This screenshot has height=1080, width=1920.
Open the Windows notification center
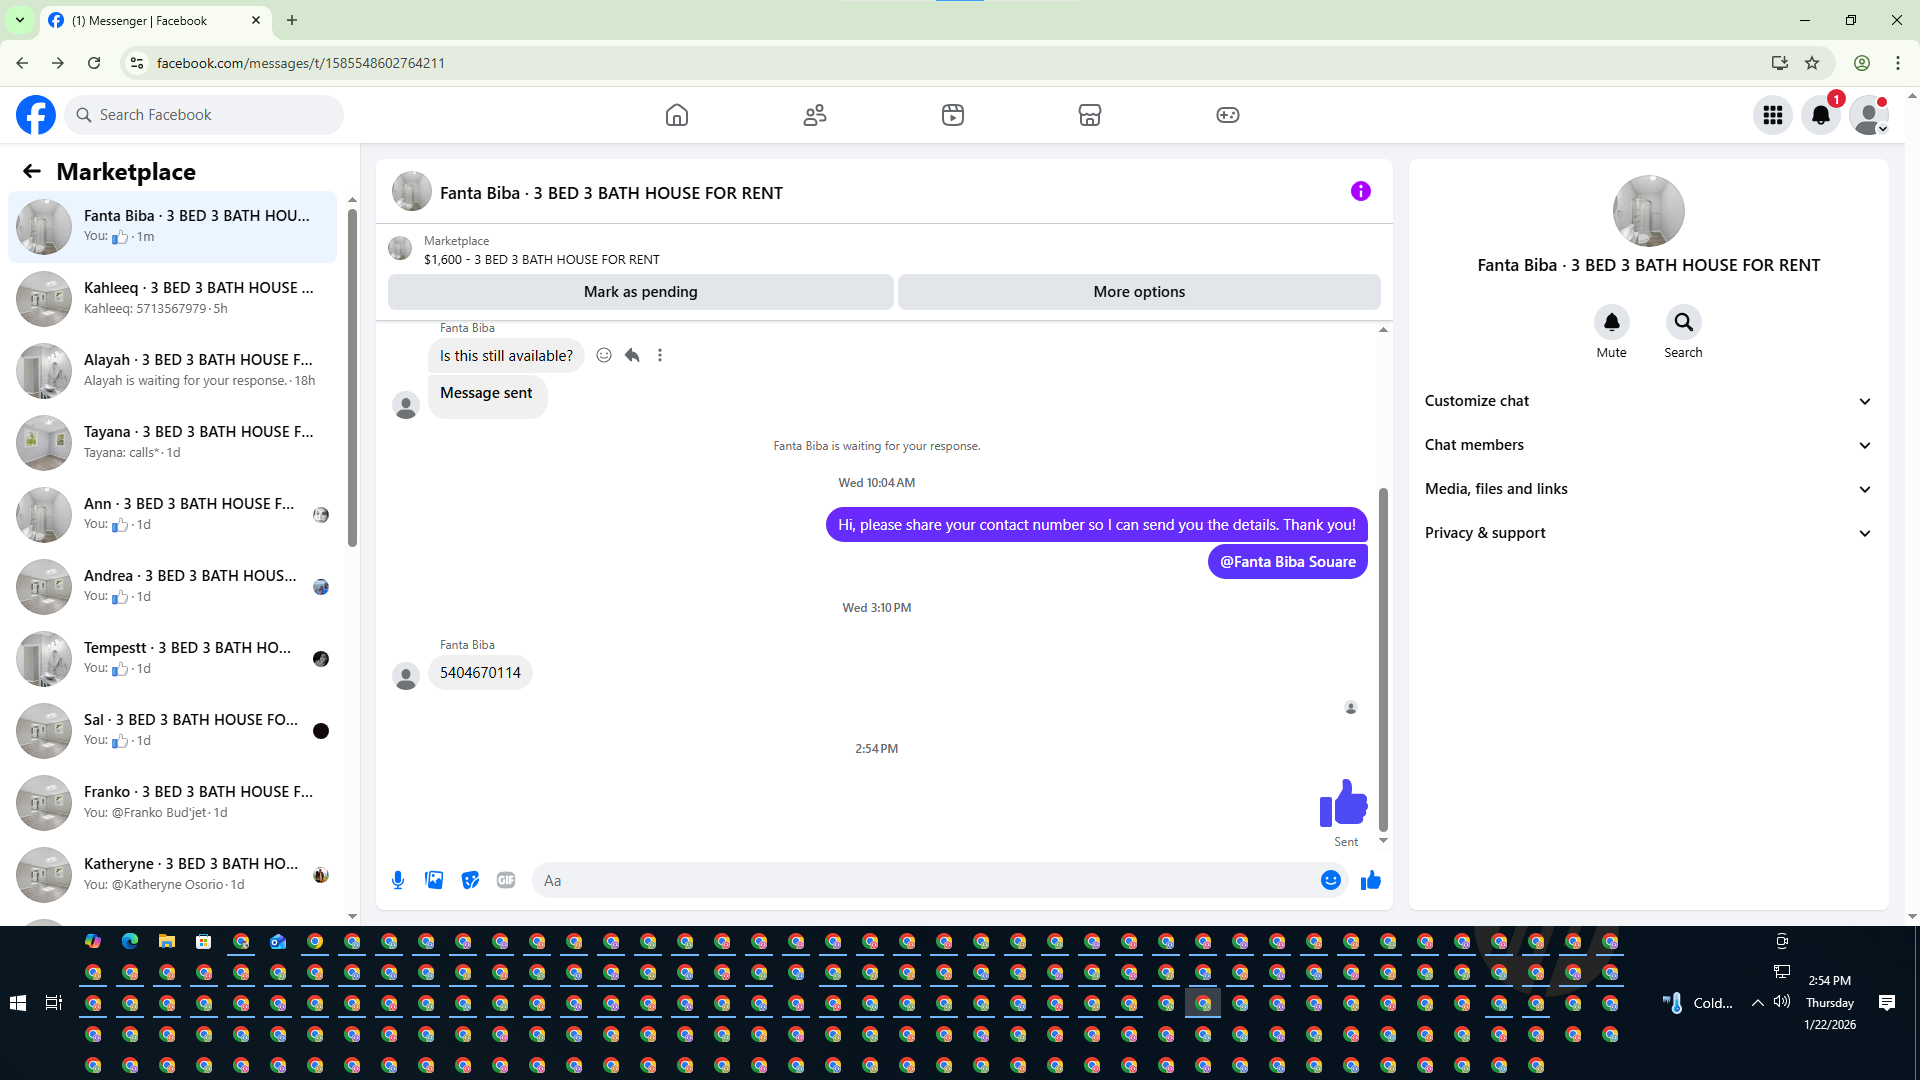pos(1887,1003)
